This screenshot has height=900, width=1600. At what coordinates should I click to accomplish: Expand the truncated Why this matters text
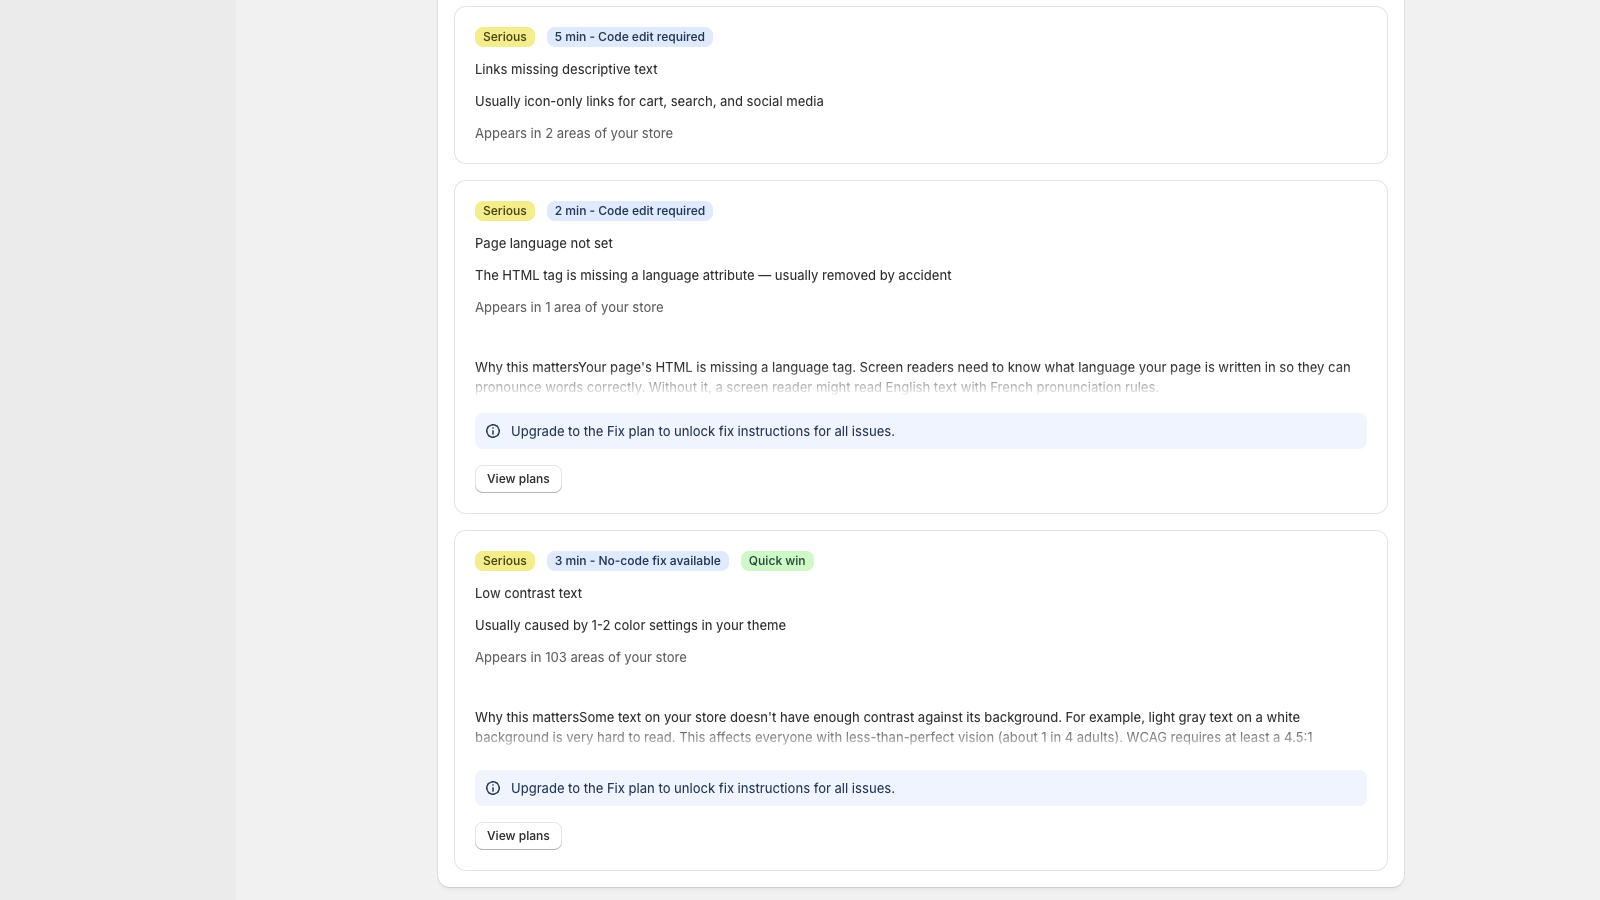912,377
